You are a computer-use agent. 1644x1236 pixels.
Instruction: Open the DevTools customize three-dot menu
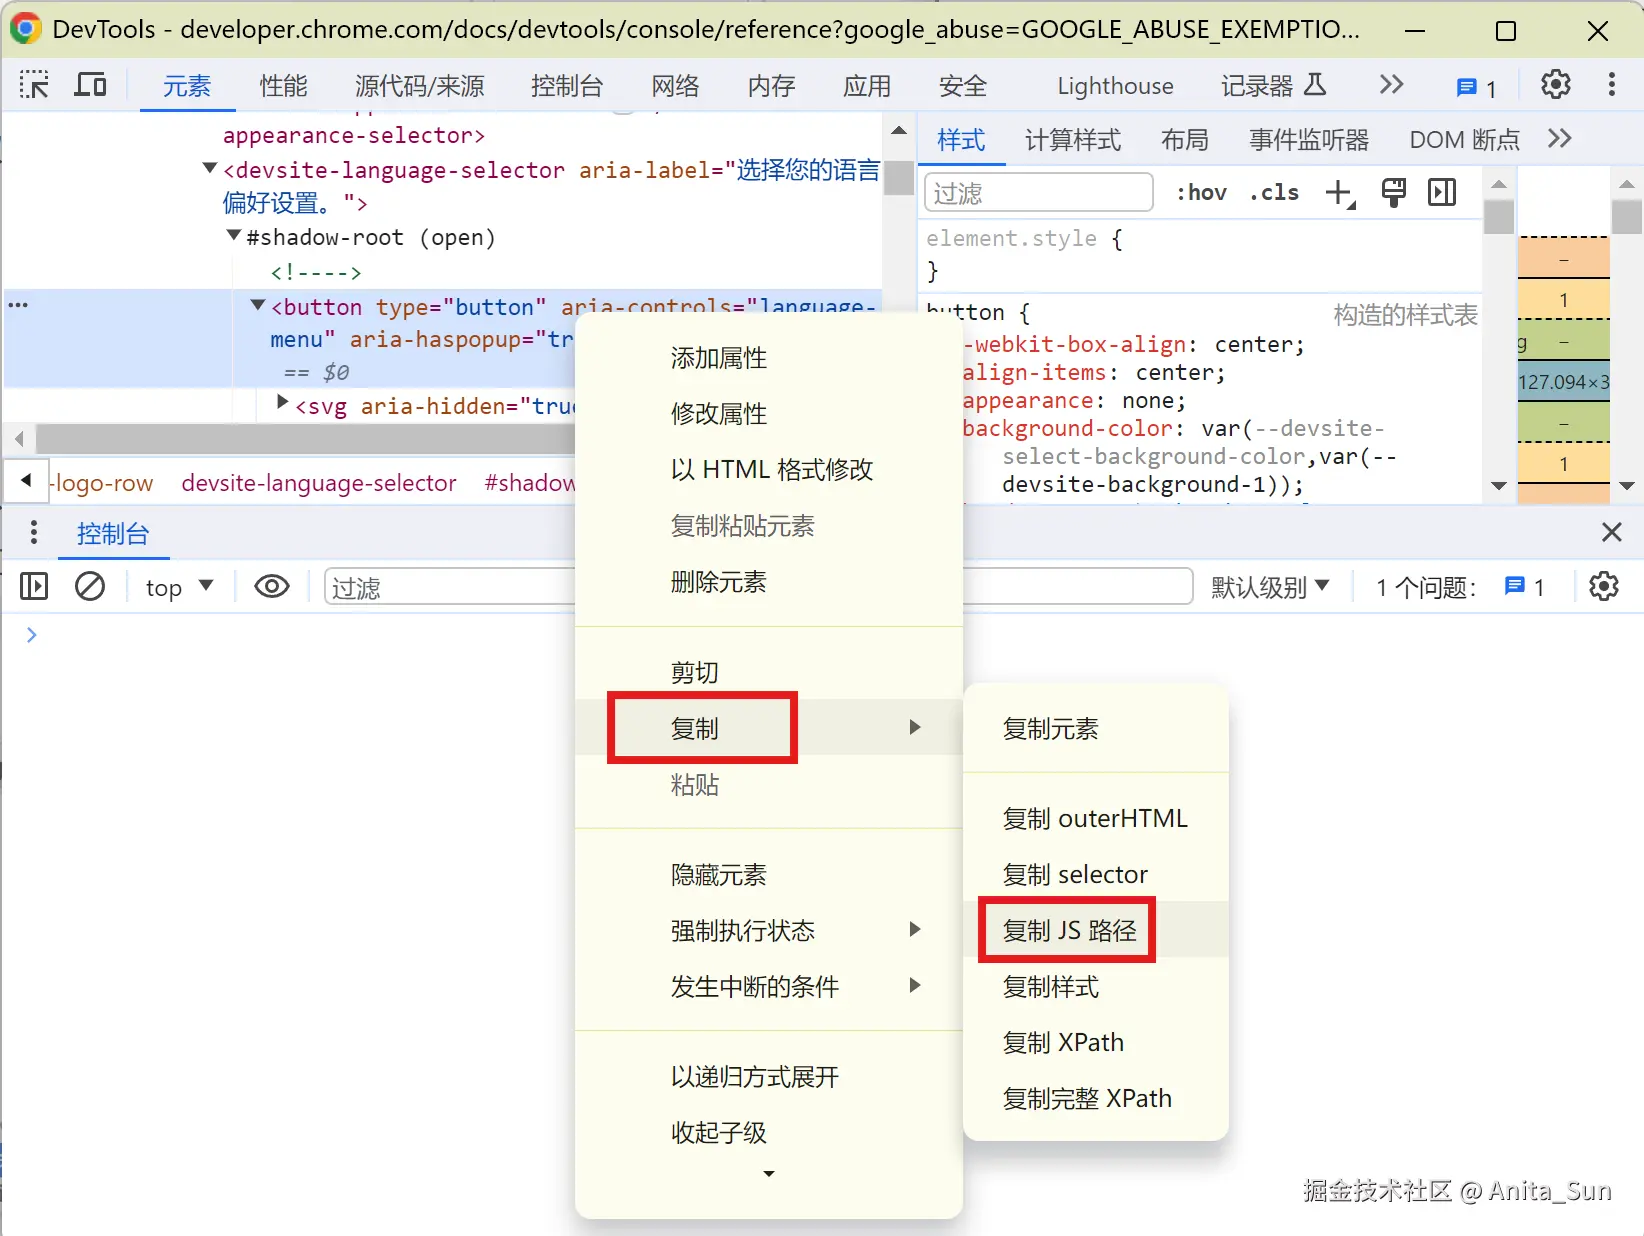pos(1612,85)
